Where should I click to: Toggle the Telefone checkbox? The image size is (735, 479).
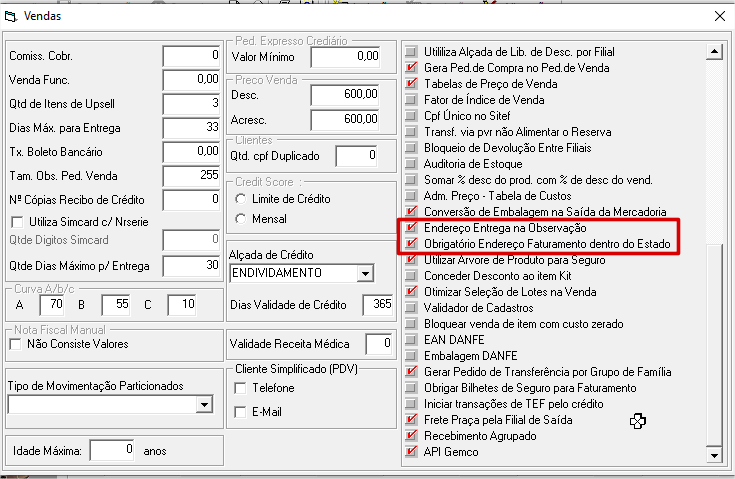[240, 388]
